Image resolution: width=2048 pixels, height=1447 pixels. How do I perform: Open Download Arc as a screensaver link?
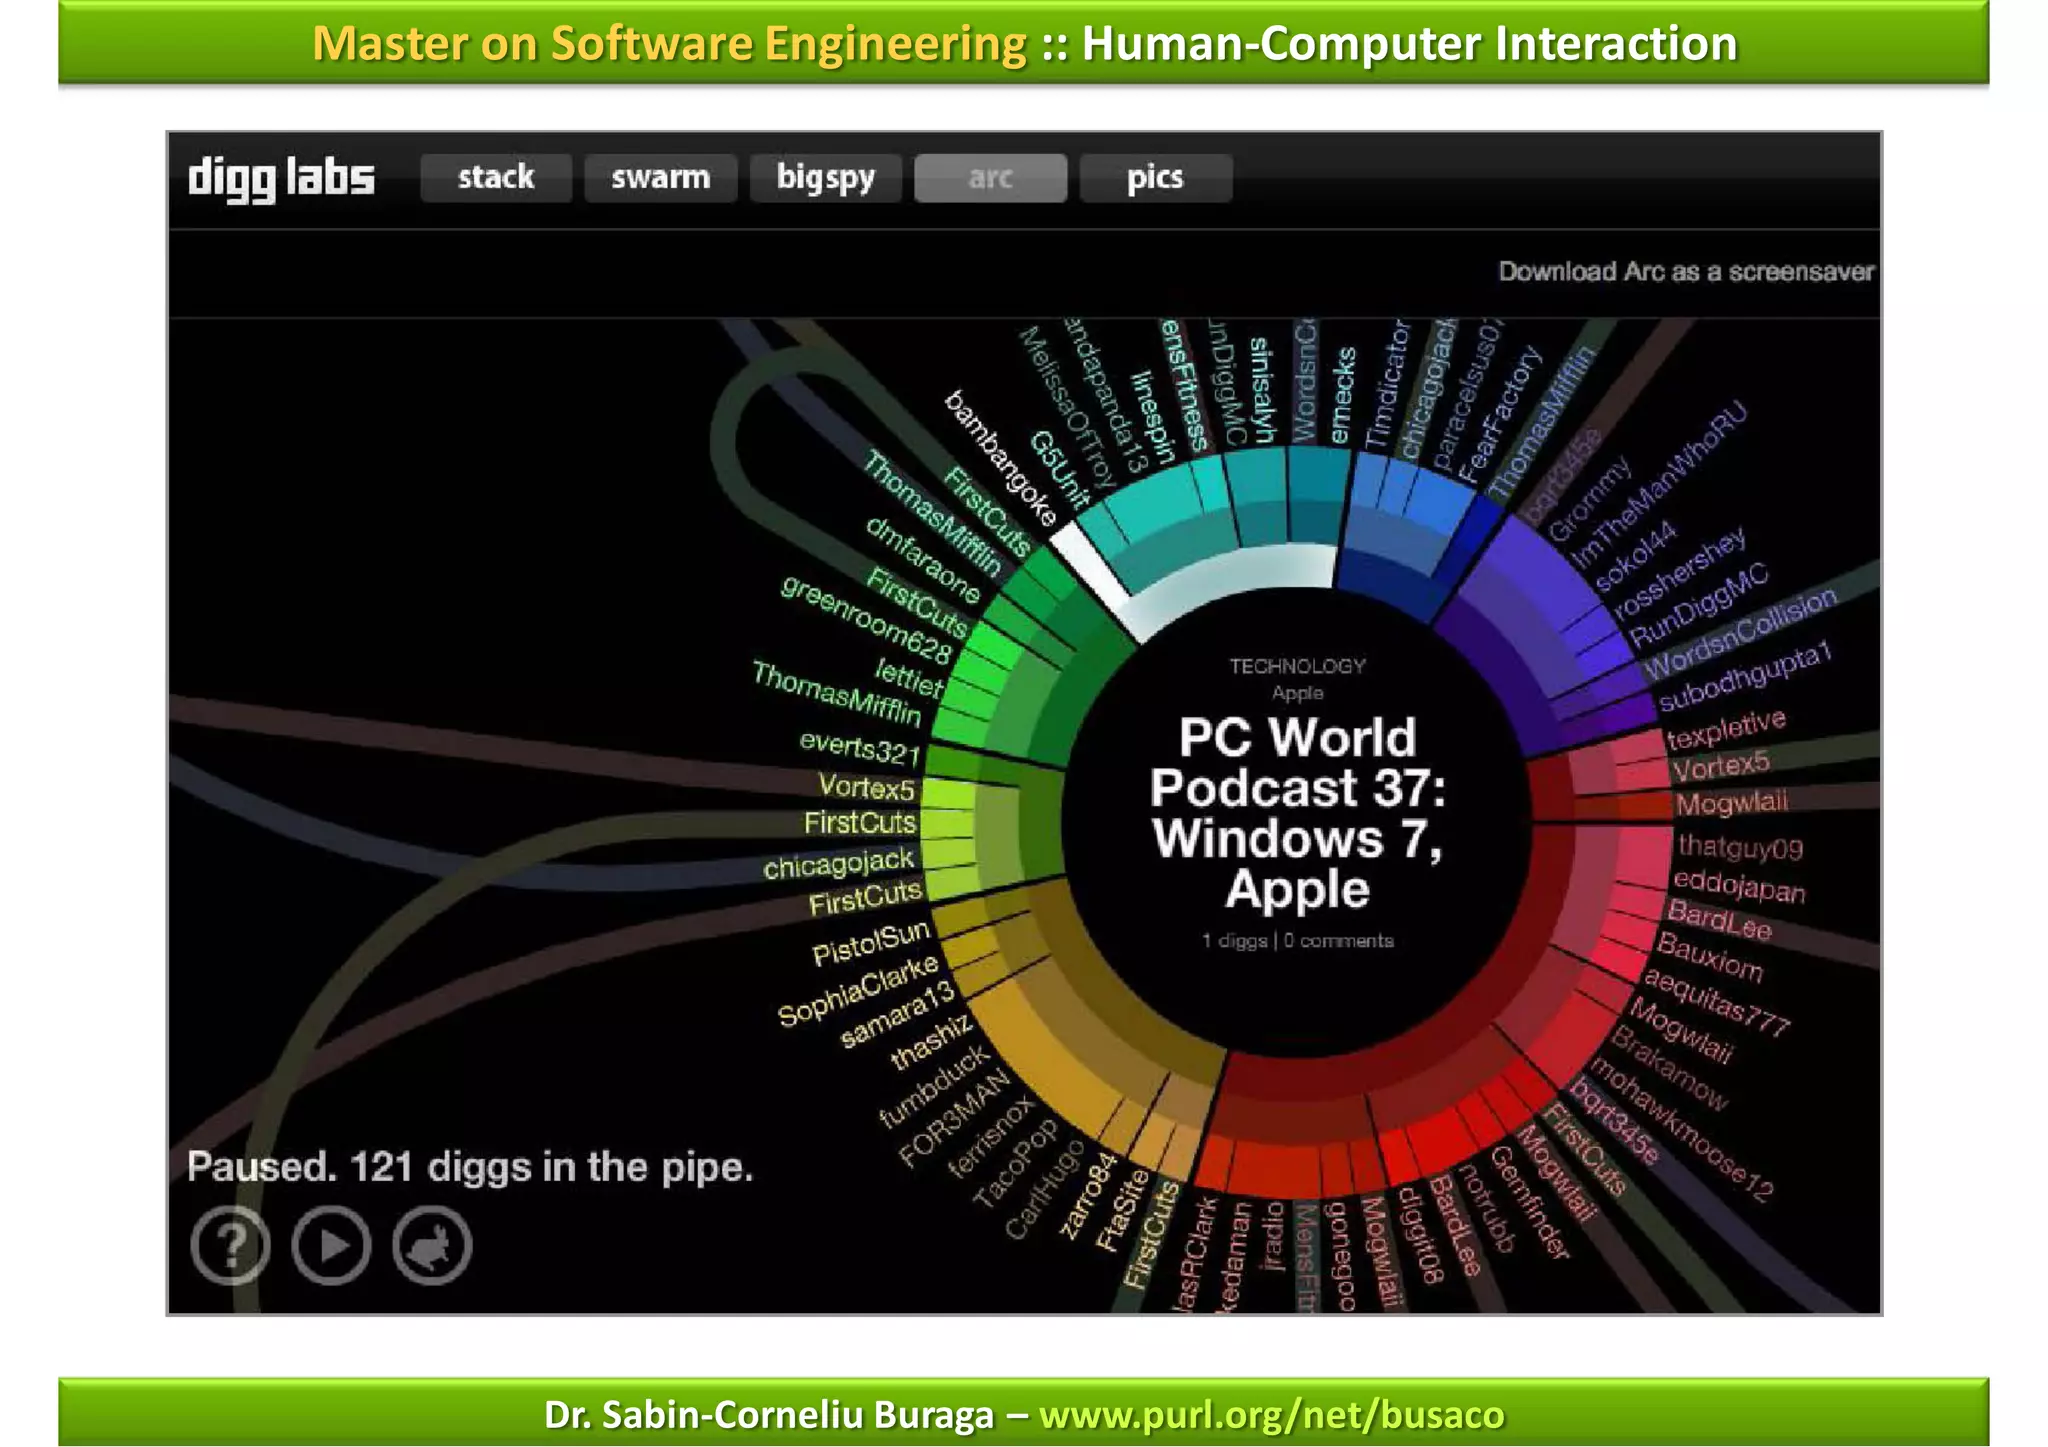1685,272
